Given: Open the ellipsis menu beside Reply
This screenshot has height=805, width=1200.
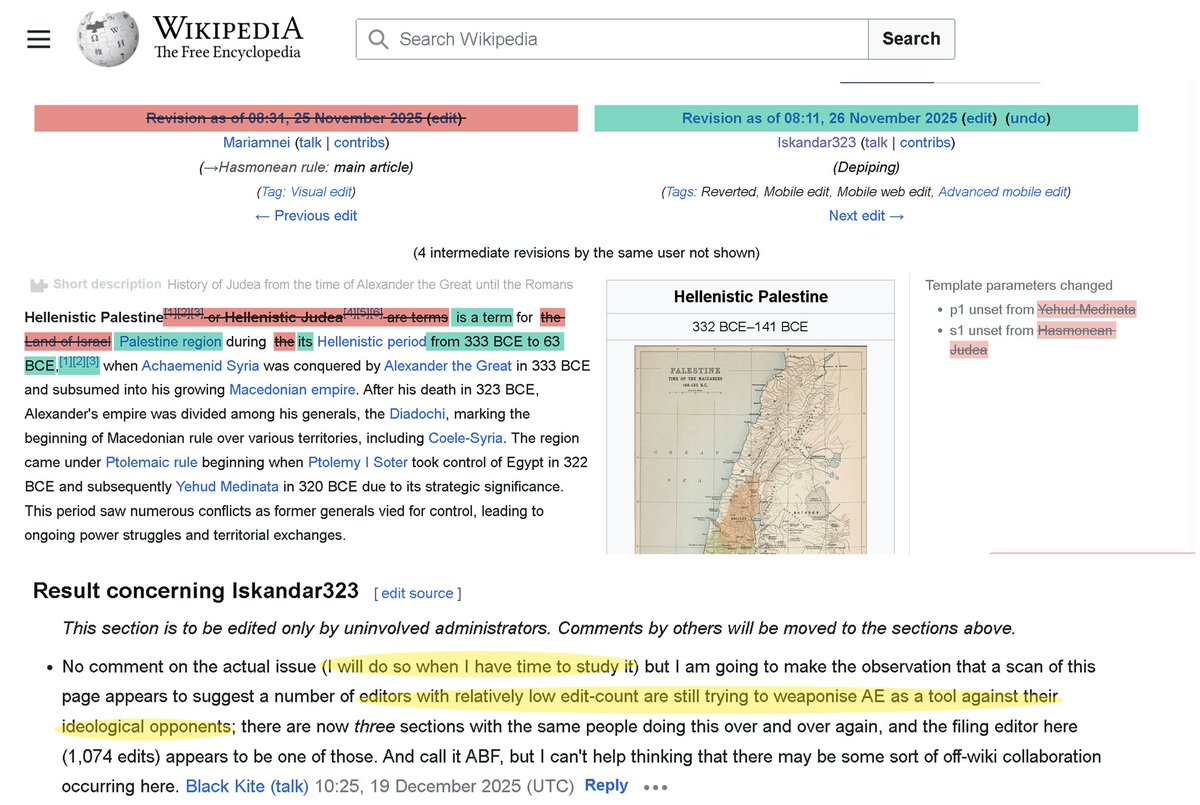Looking at the screenshot, I should [655, 787].
